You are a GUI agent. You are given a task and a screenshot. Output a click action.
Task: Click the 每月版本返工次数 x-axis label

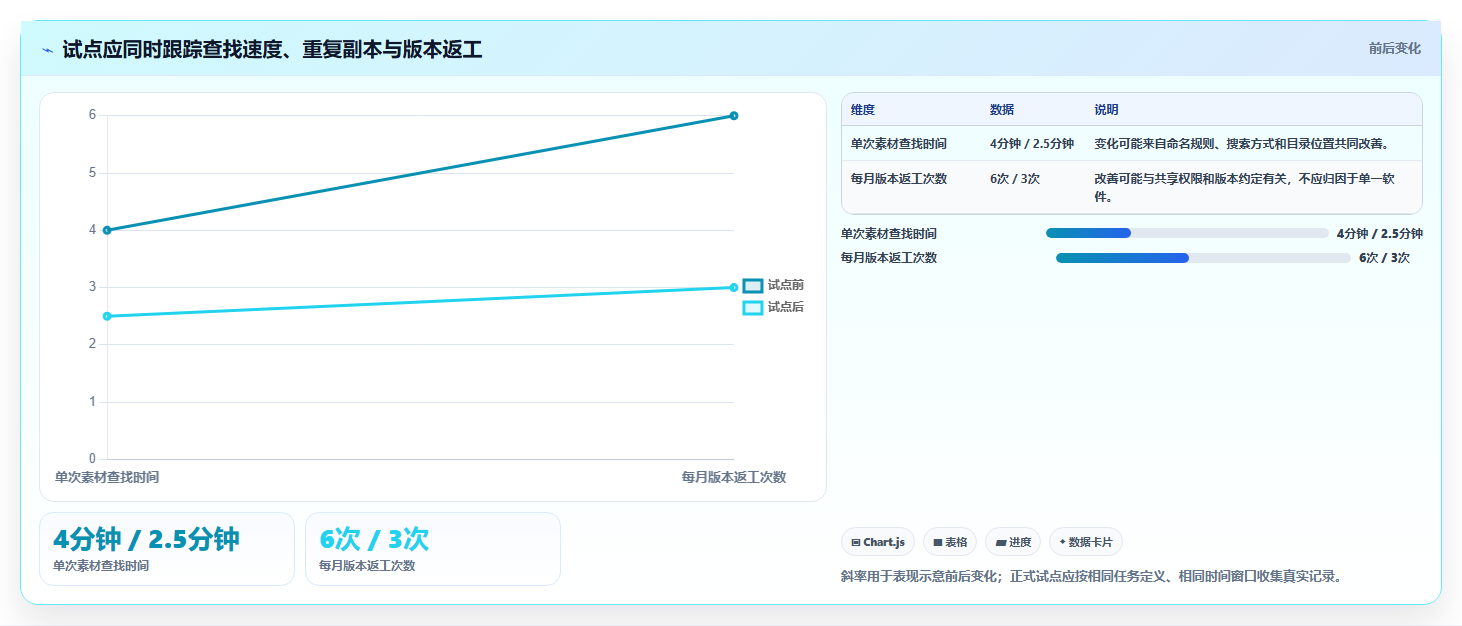[x=734, y=478]
